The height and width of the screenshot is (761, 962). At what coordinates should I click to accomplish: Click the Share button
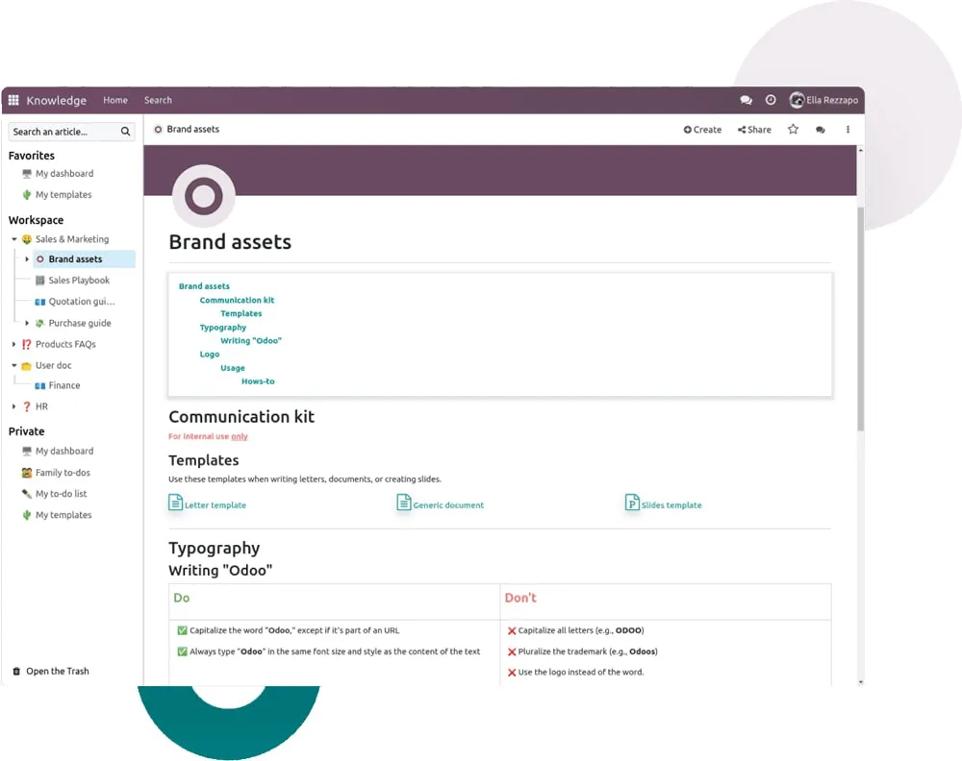pos(755,129)
